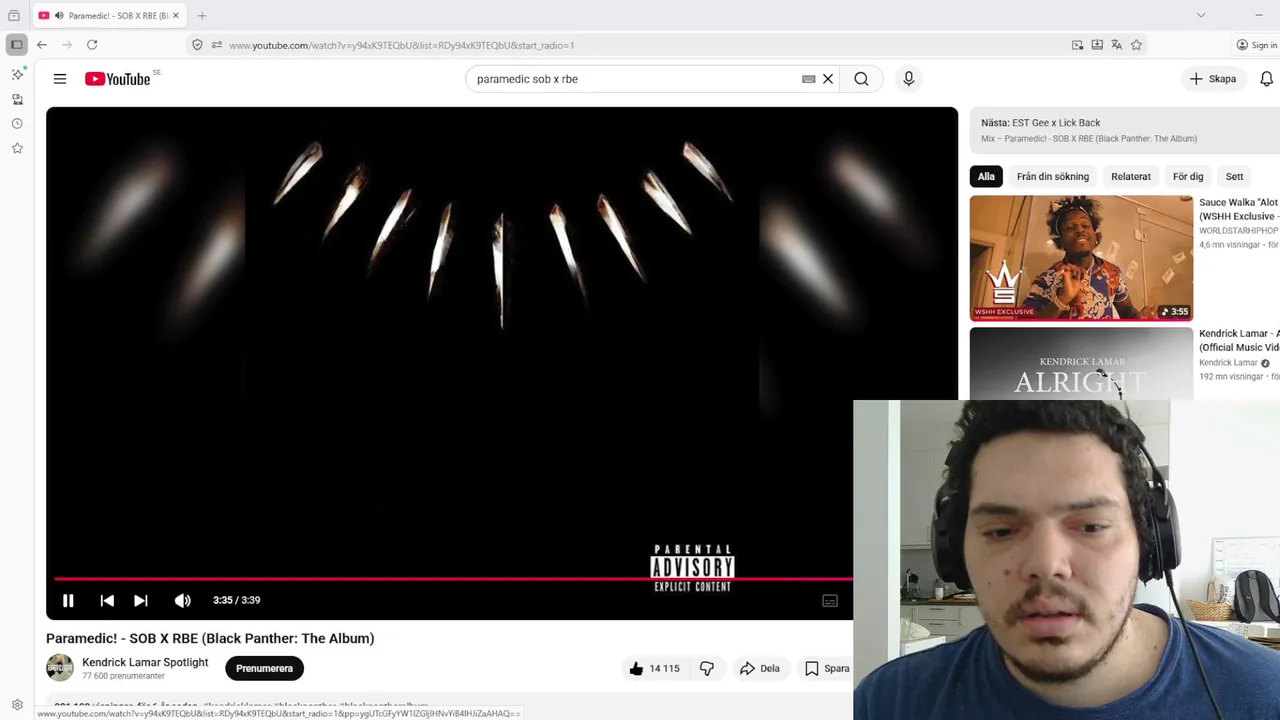Like the video with thumbs up
This screenshot has height=720, width=1280.
click(x=654, y=668)
